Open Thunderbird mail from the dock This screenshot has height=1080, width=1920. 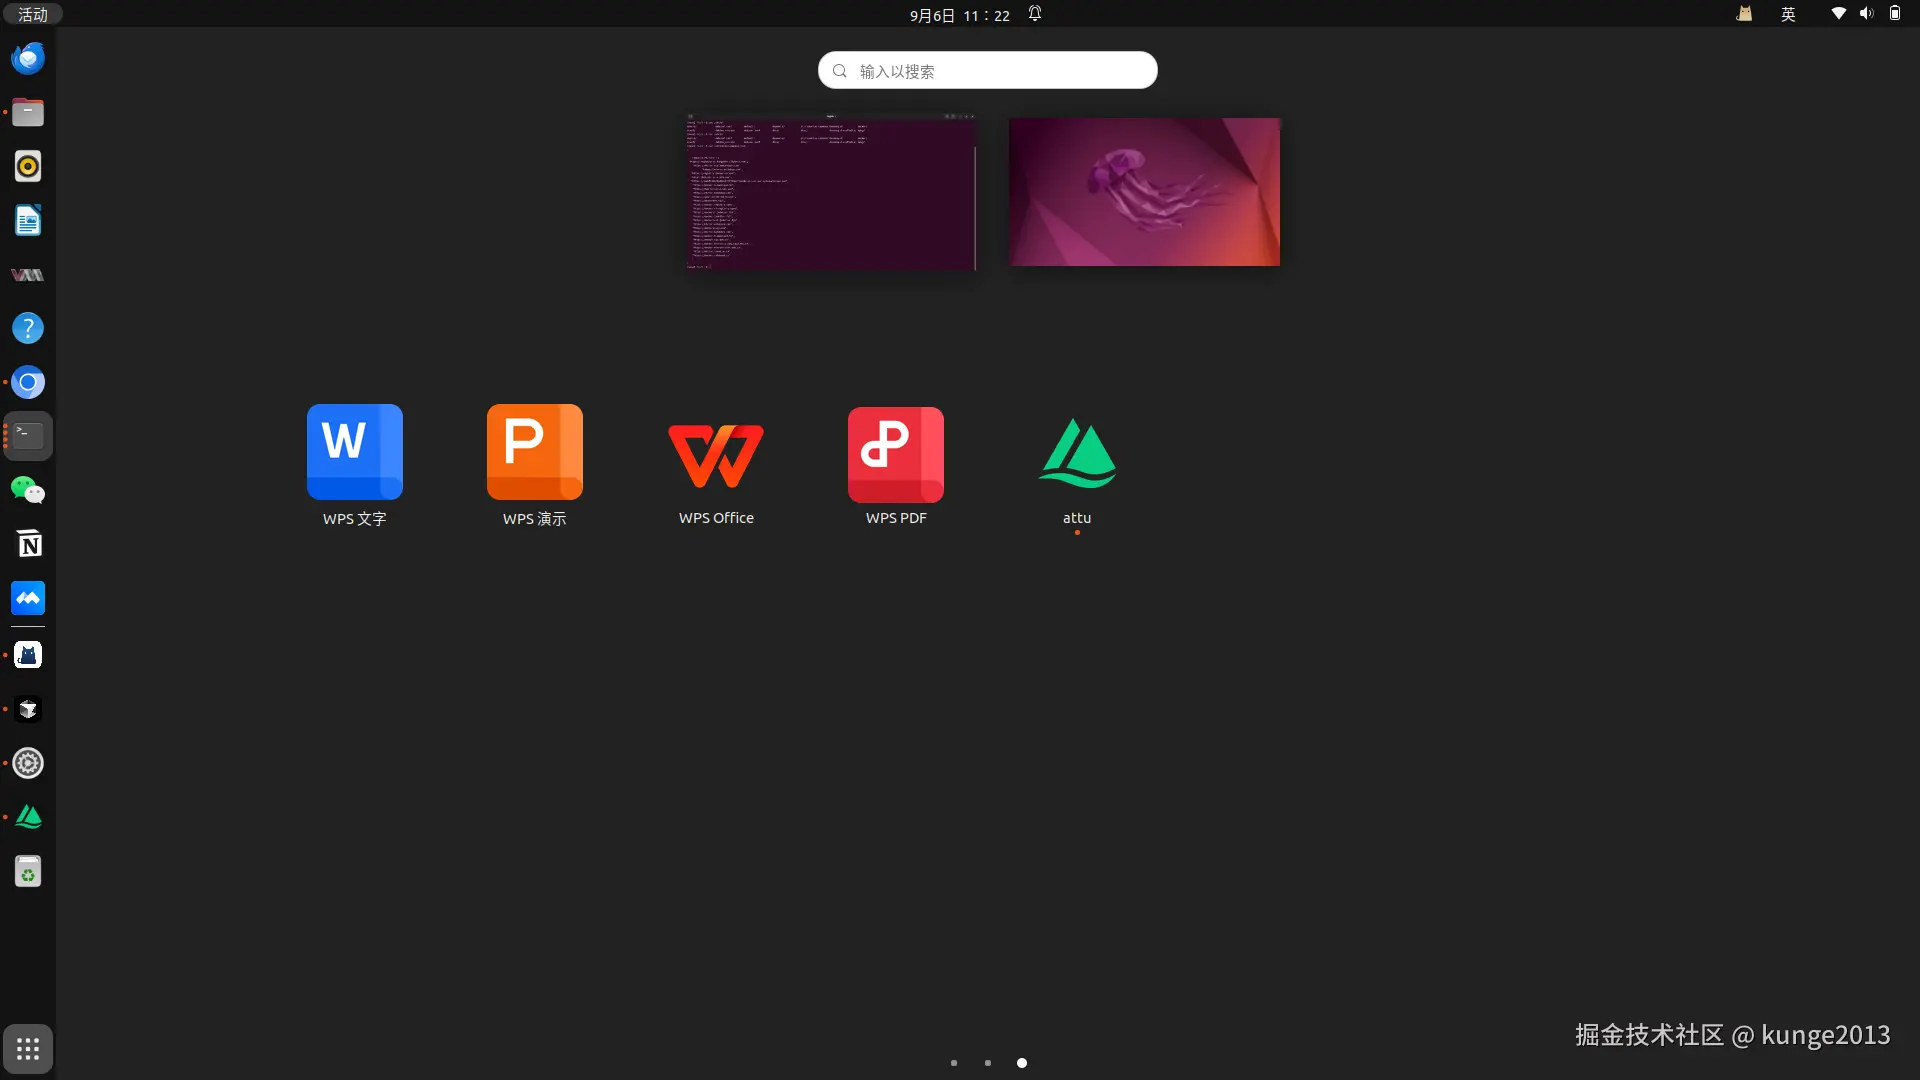28,57
